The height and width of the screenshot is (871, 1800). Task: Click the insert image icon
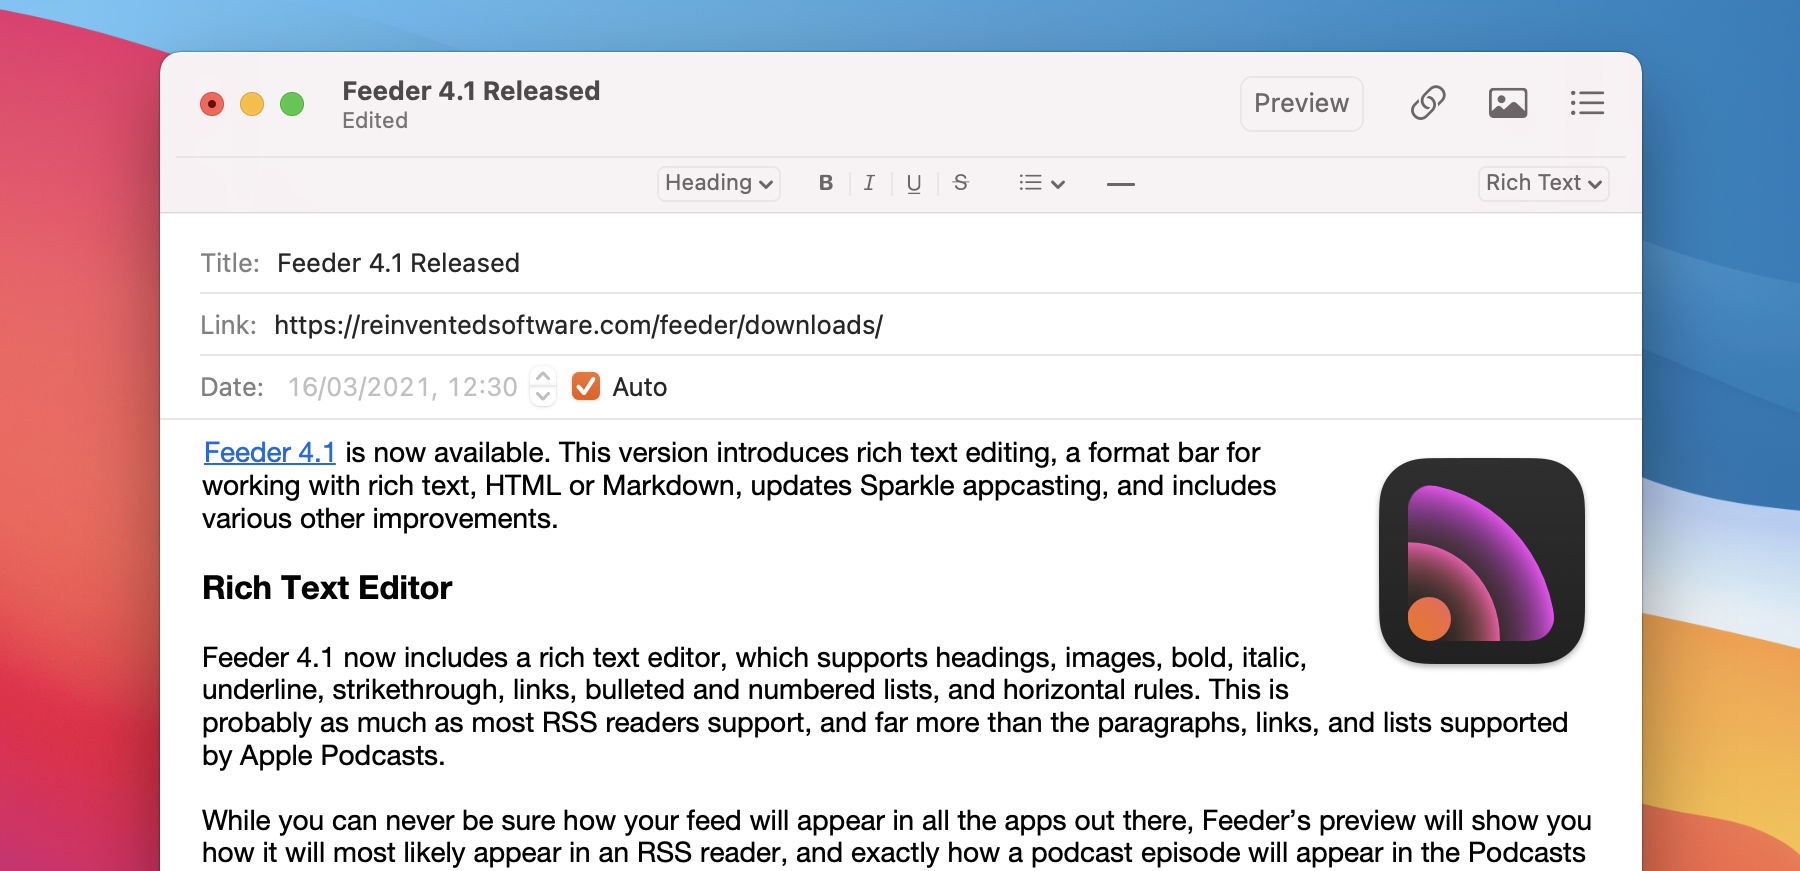(1507, 103)
